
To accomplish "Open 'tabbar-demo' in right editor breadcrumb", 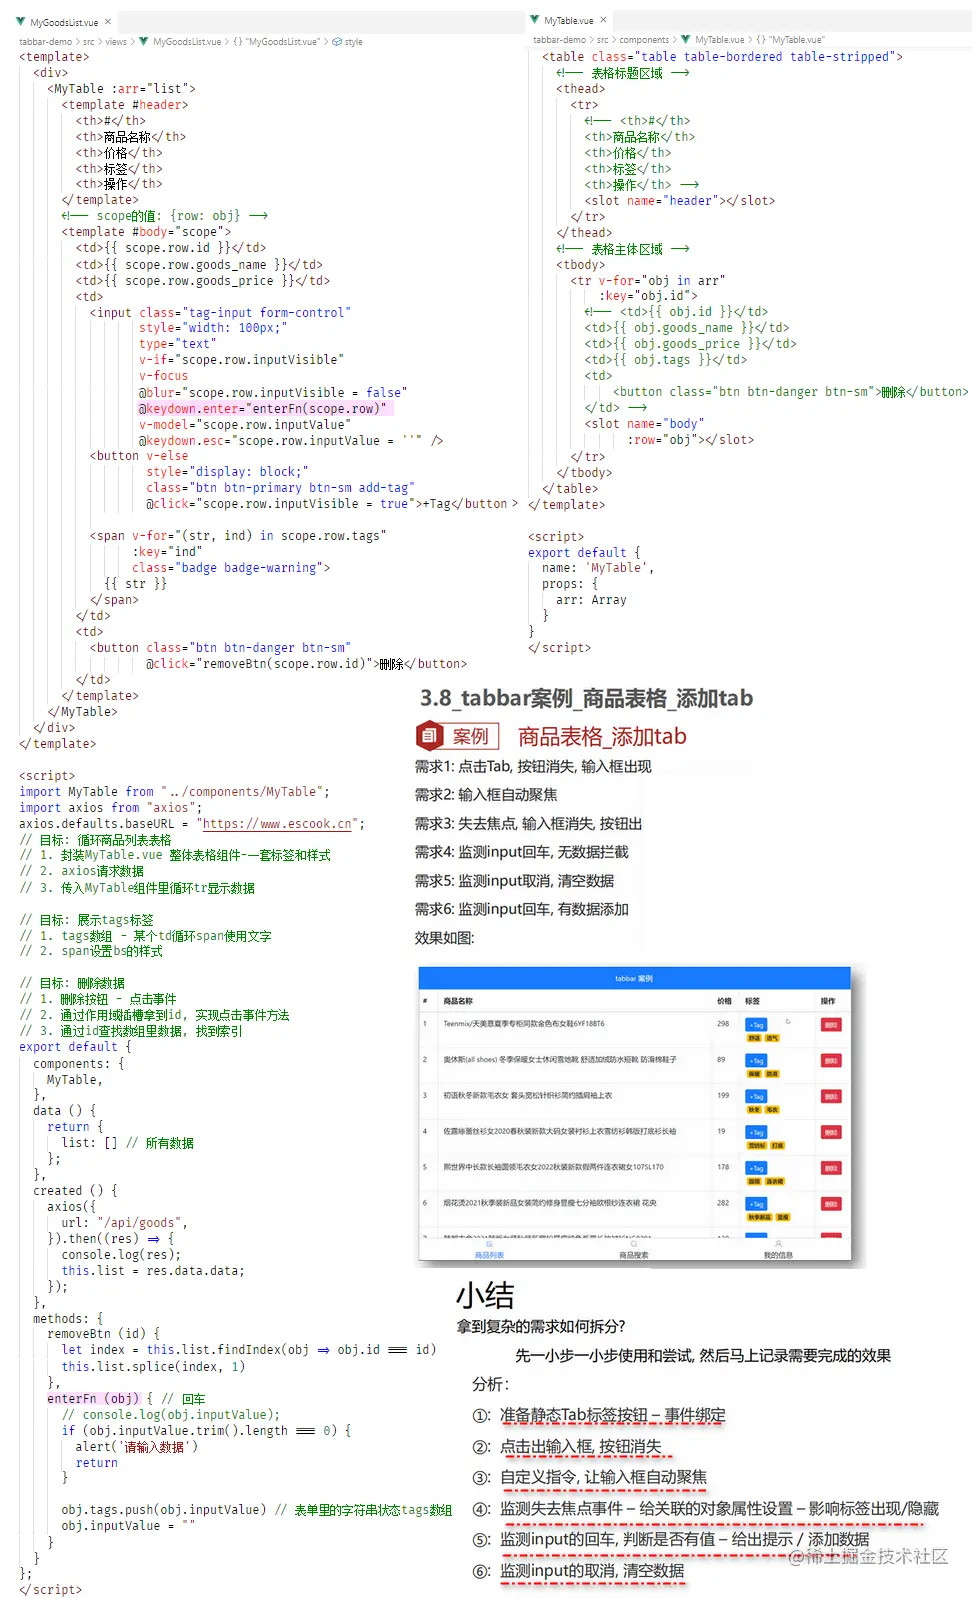I will 559,40.
